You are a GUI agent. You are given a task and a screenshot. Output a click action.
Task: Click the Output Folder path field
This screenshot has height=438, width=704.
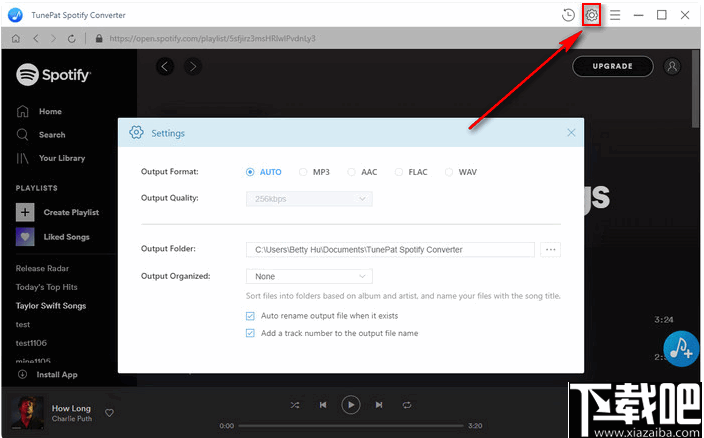pos(390,250)
